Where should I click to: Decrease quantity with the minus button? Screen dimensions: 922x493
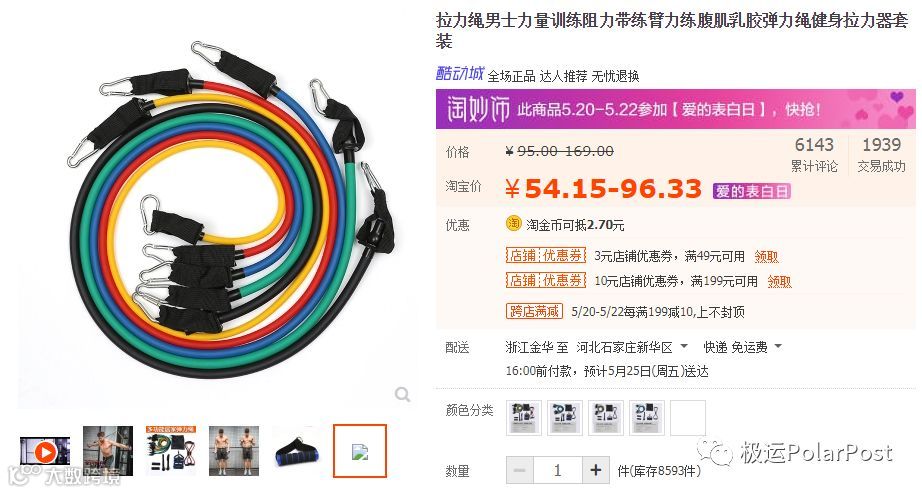(520, 470)
